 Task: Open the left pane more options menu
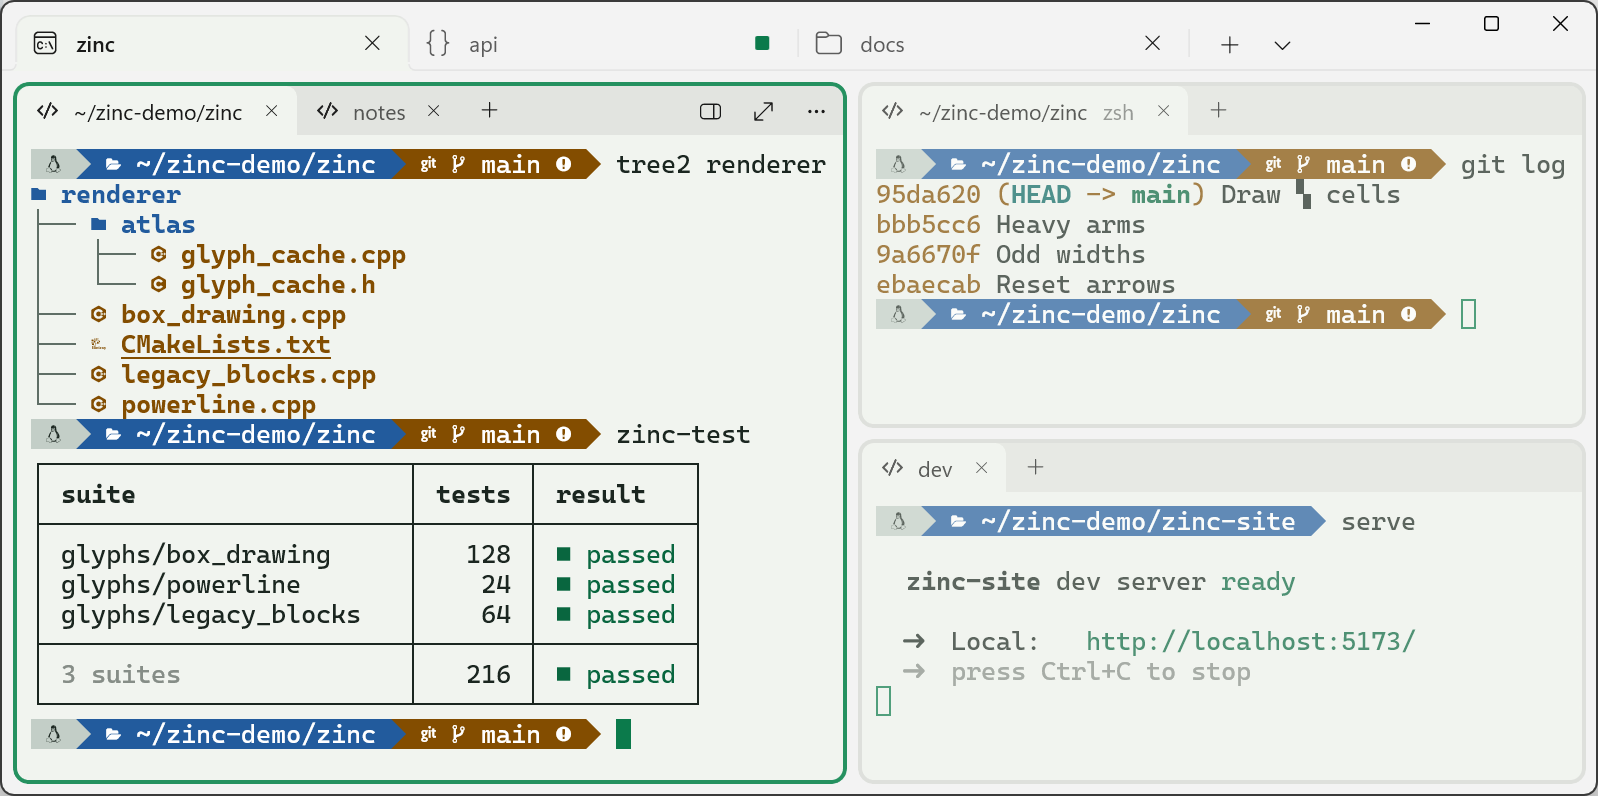click(x=816, y=112)
